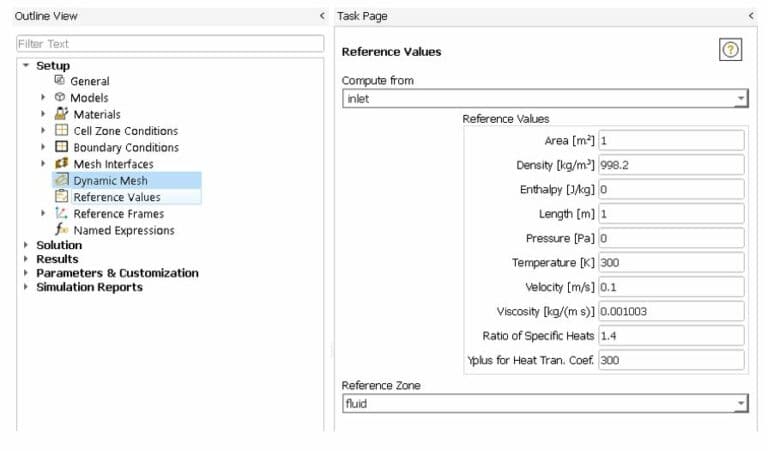Click the Boundary Conditions icon
The image size is (768, 451).
[x=61, y=147]
